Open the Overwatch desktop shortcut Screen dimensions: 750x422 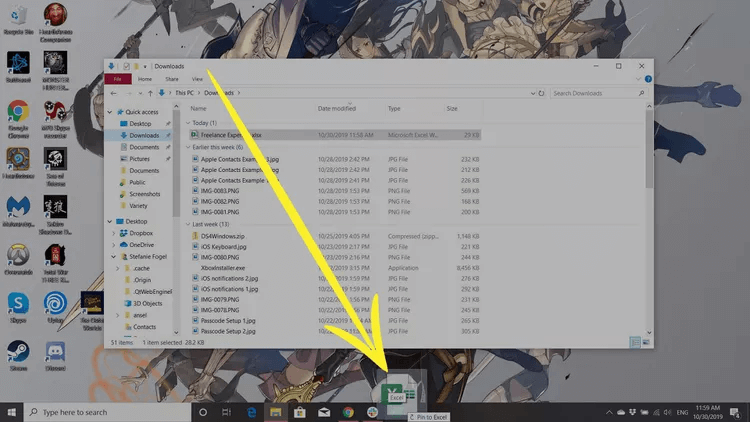pos(18,259)
